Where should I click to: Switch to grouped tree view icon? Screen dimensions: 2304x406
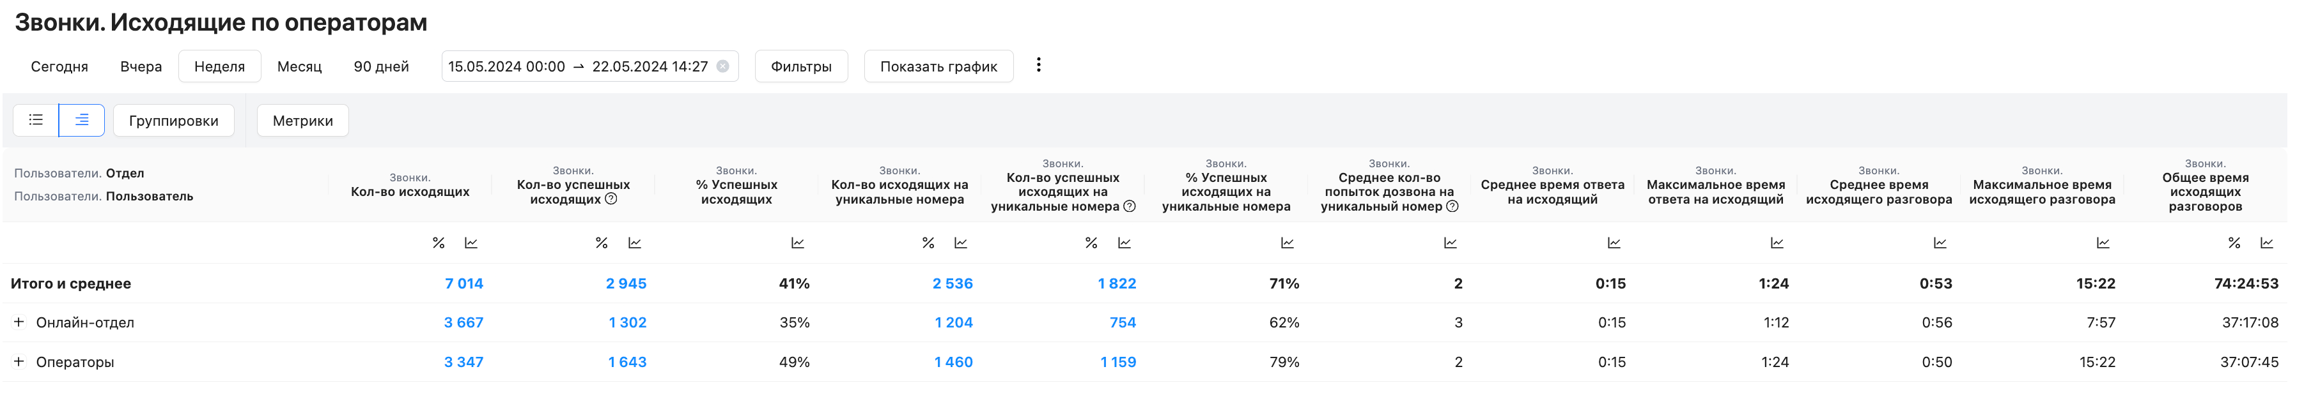pos(82,120)
